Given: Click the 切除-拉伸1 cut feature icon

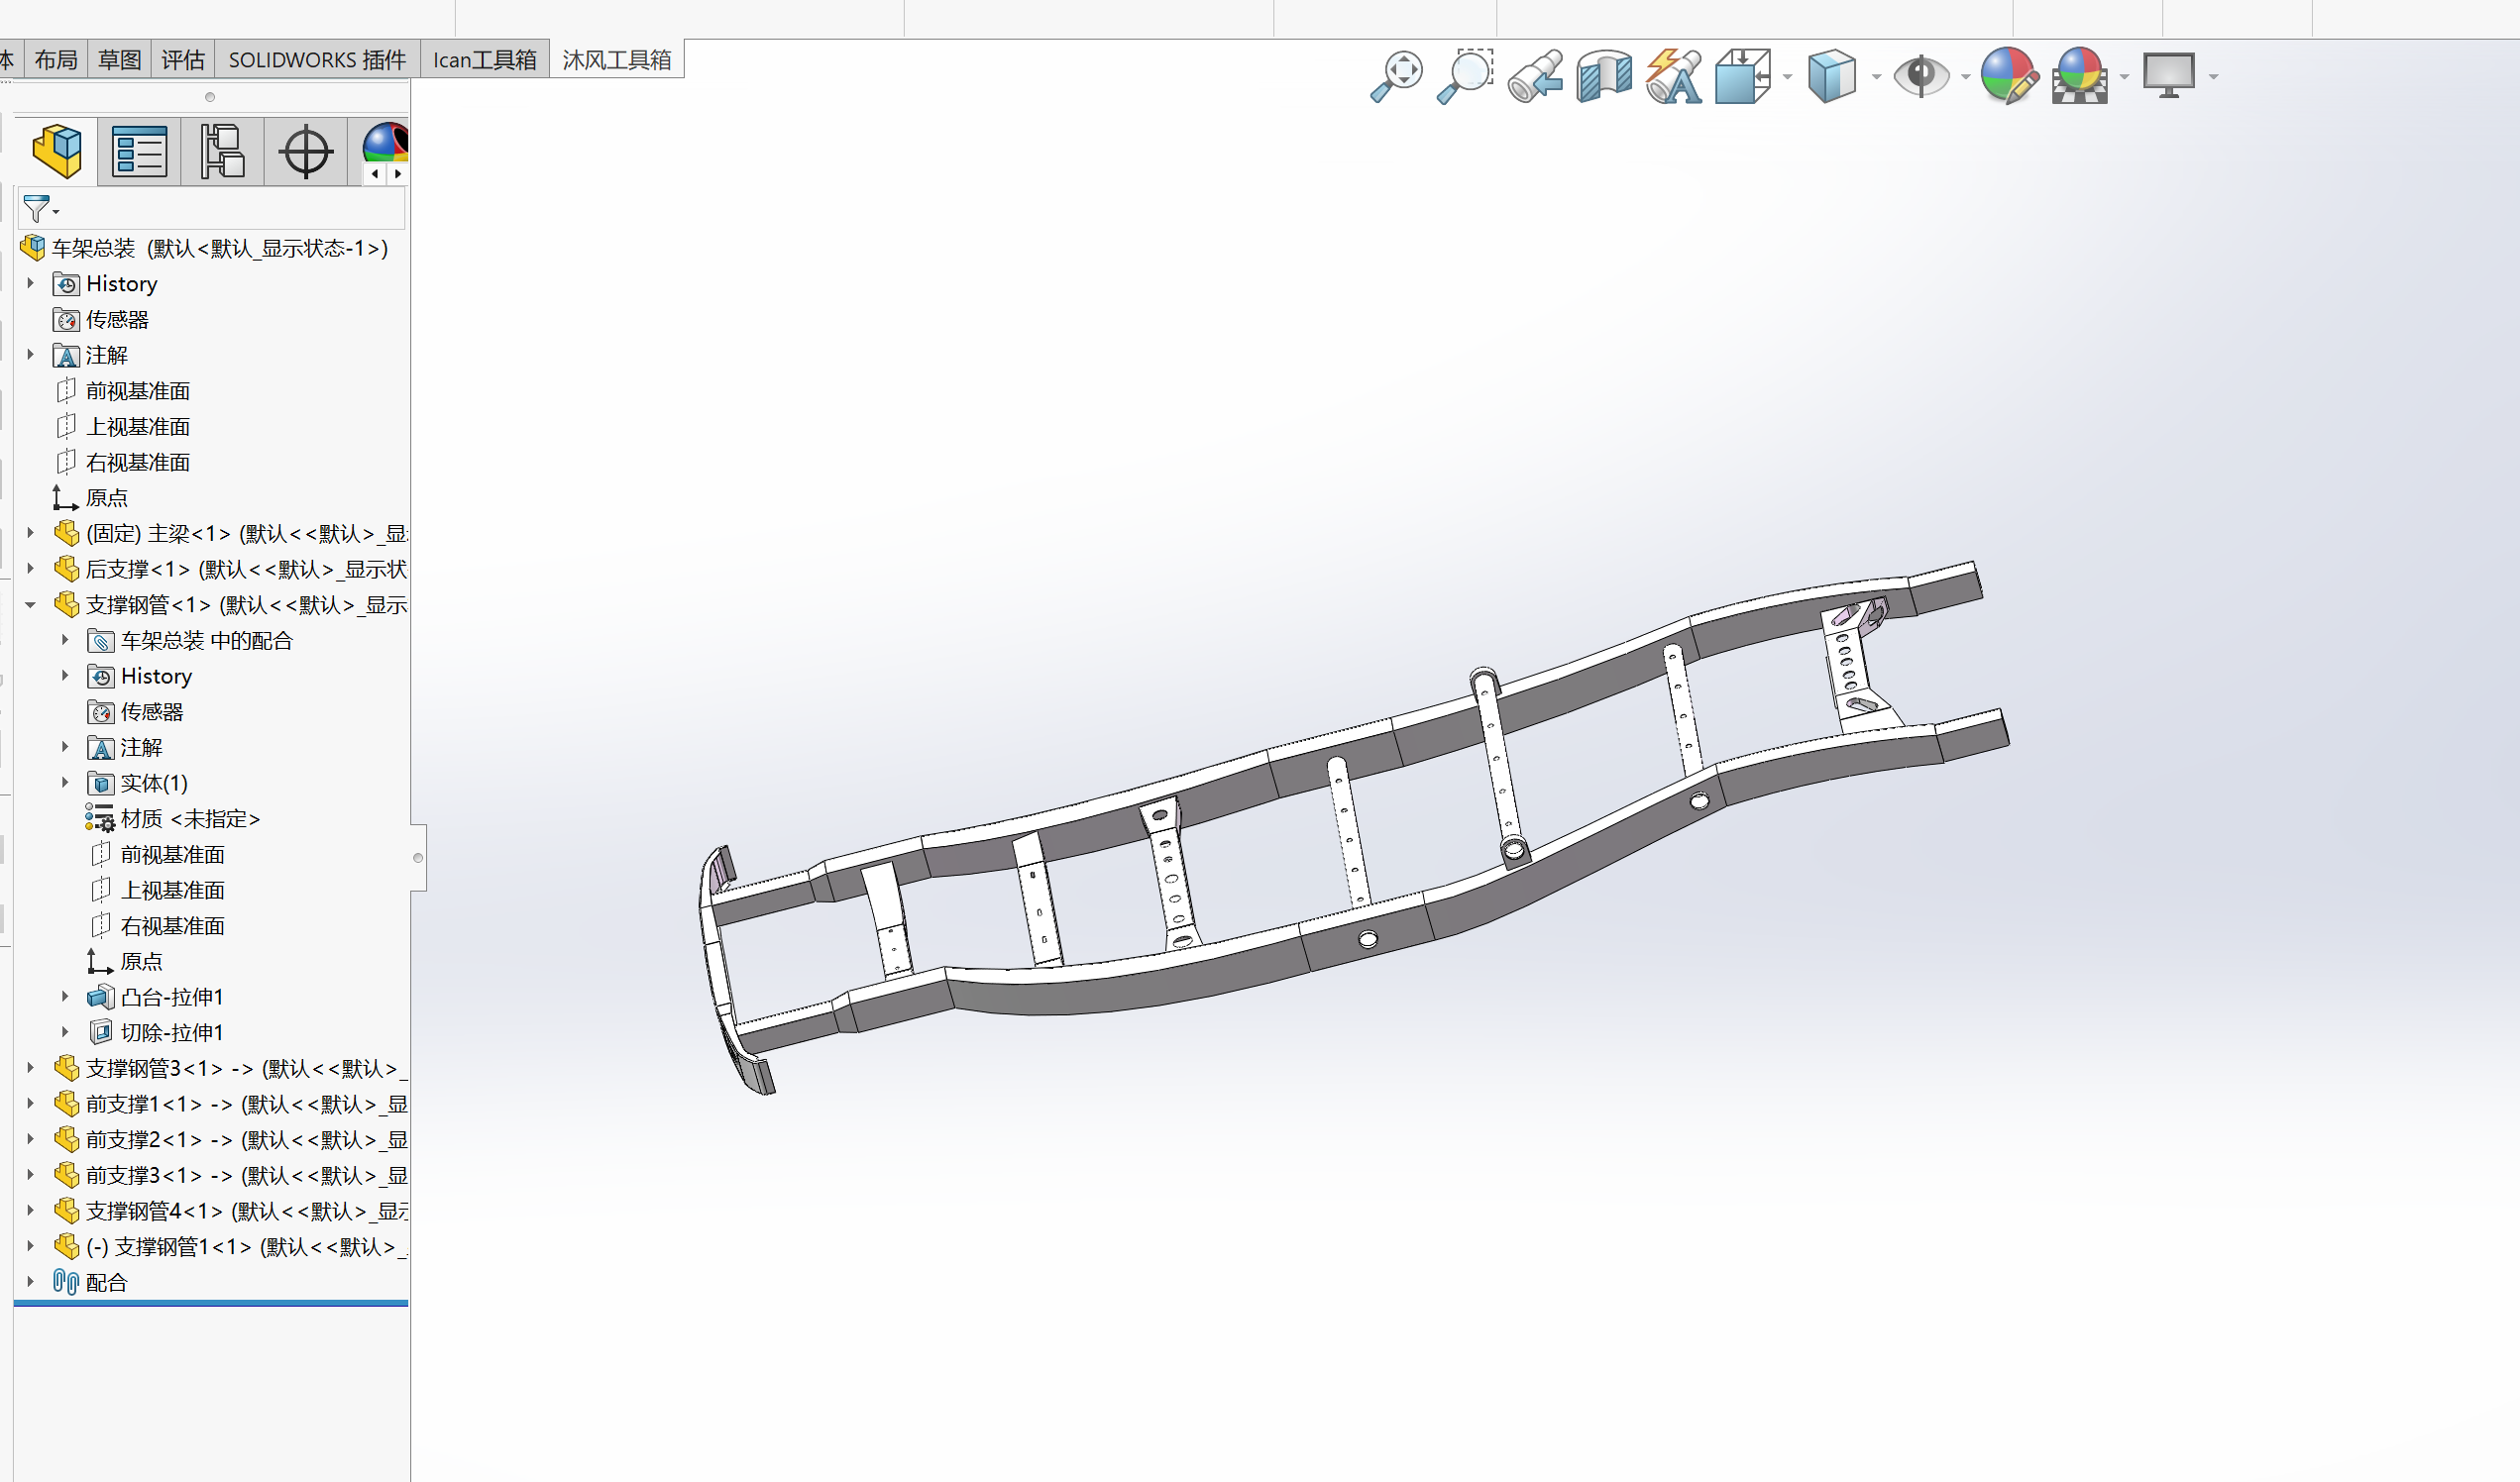Looking at the screenshot, I should tap(100, 1032).
